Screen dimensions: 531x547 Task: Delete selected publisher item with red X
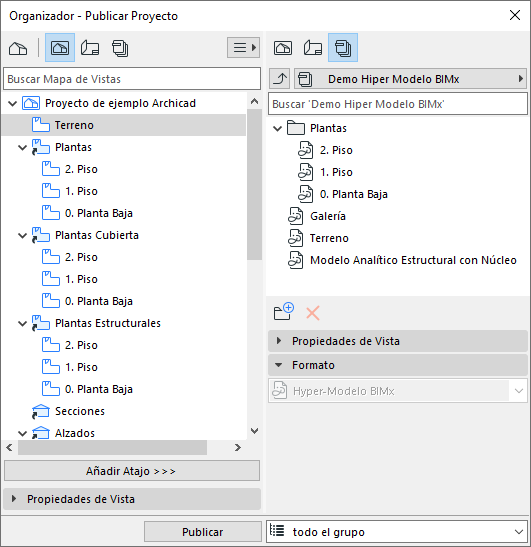[313, 313]
